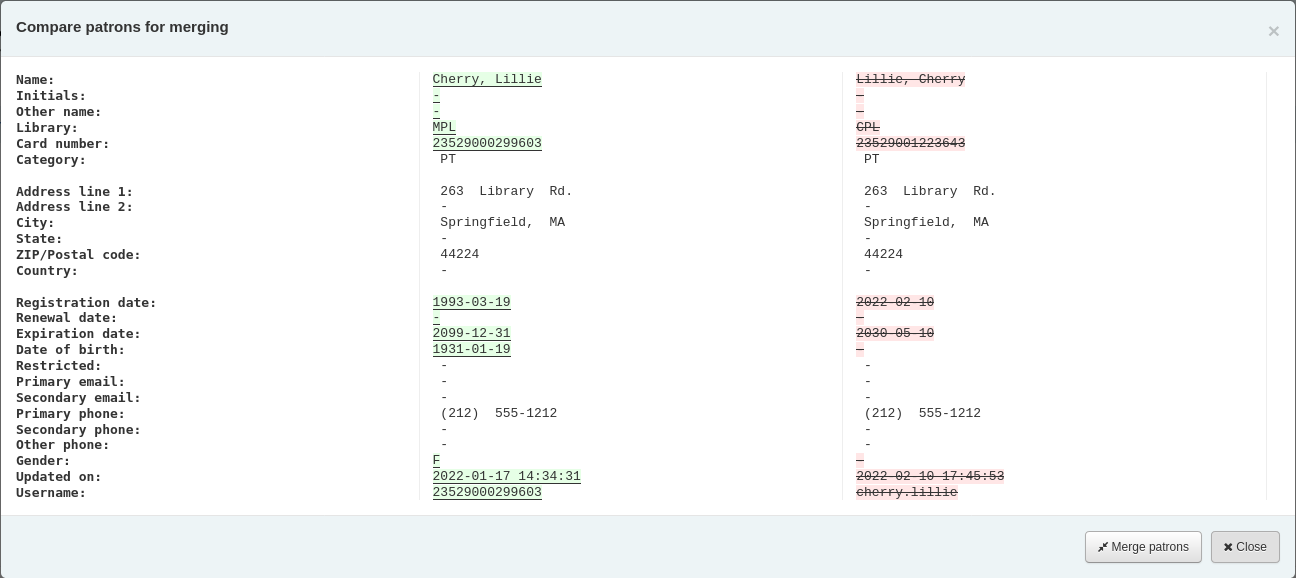This screenshot has height=578, width=1296.
Task: Choose card number 23529001223643
Action: click(x=910, y=143)
